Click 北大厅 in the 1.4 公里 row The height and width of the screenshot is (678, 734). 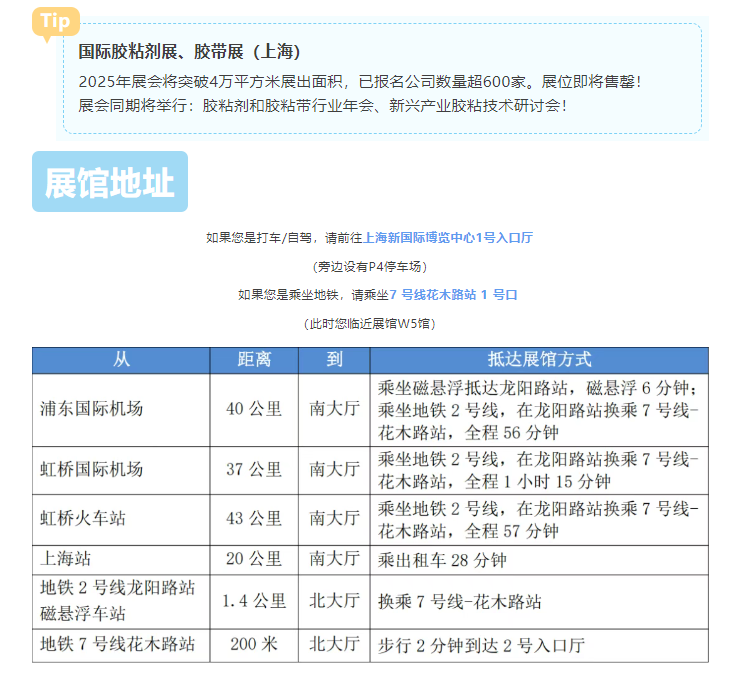coord(334,602)
